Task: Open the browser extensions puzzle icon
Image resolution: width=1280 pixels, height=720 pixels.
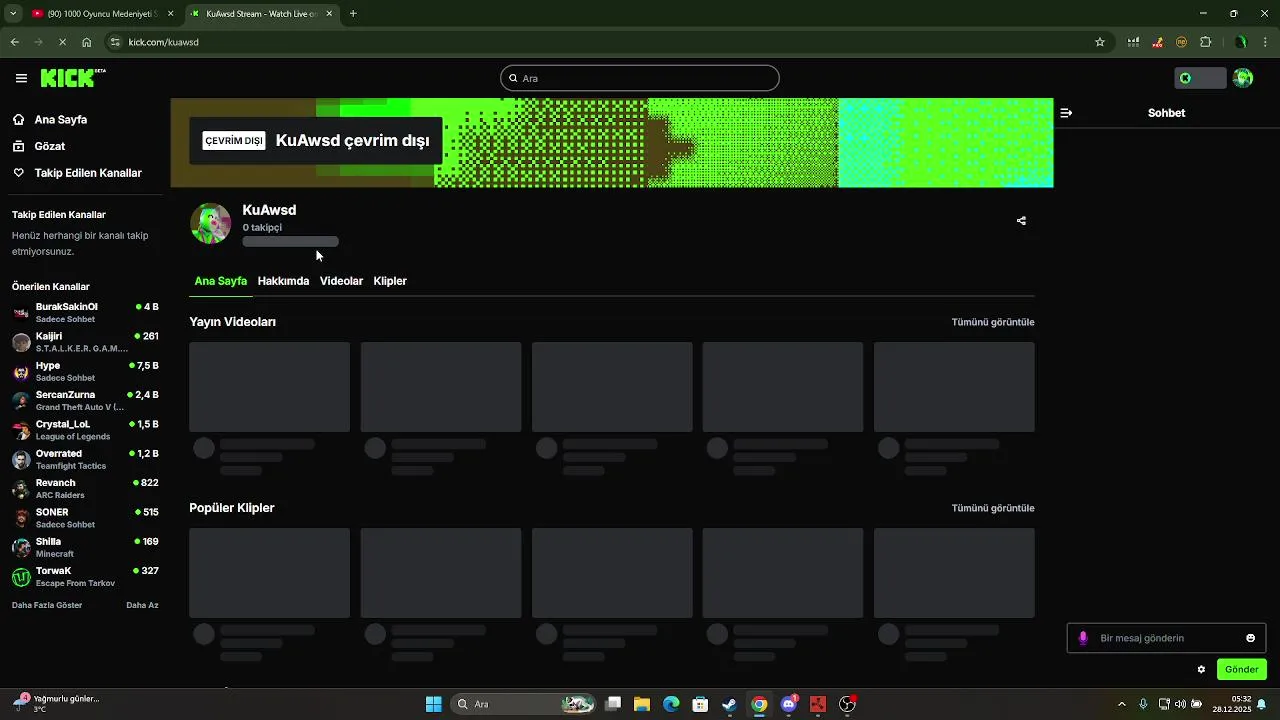Action: (x=1206, y=42)
